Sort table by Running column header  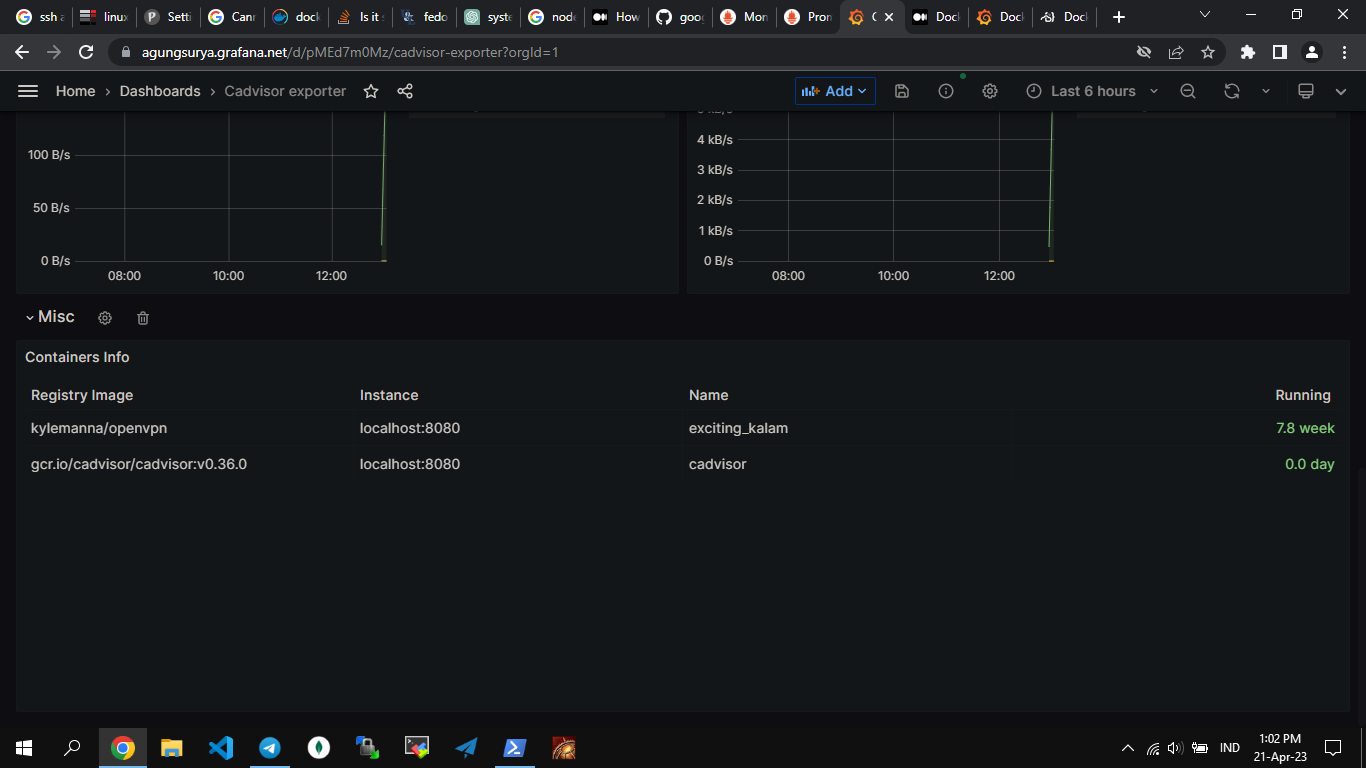[x=1302, y=395]
